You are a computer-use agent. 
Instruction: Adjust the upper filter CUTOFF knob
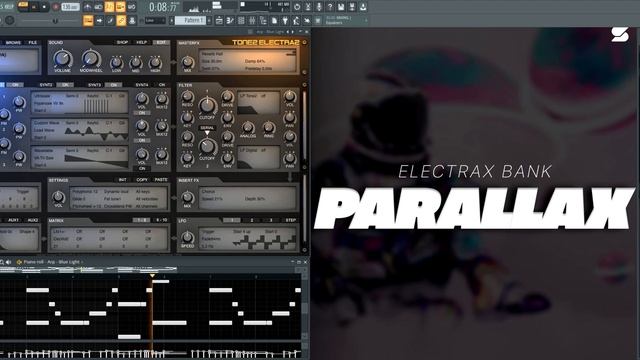coord(207,106)
